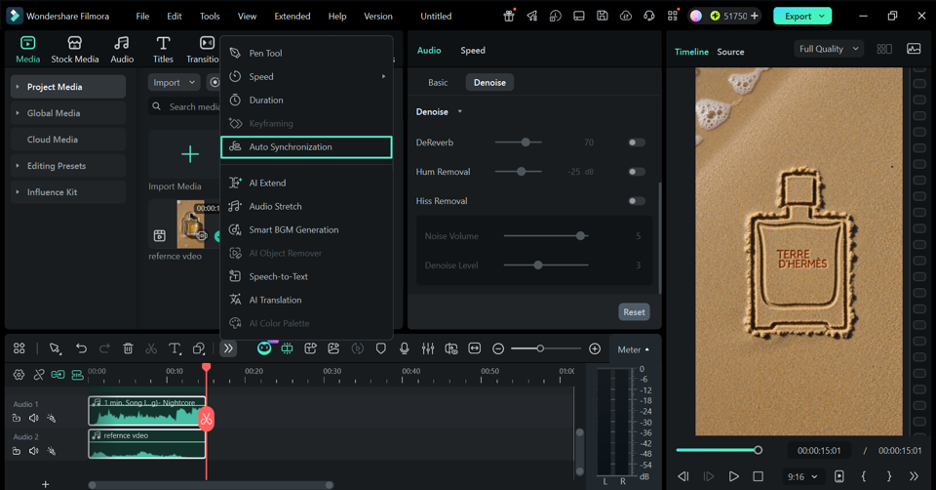
Task: Click the red scissors split button on playhead
Action: click(207, 419)
